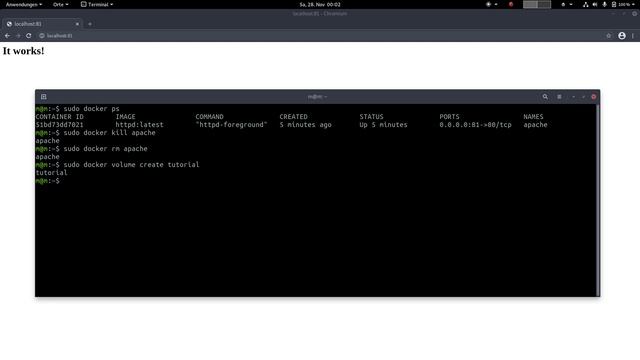Maximize the terminal window
640x360 pixels.
(x=583, y=97)
